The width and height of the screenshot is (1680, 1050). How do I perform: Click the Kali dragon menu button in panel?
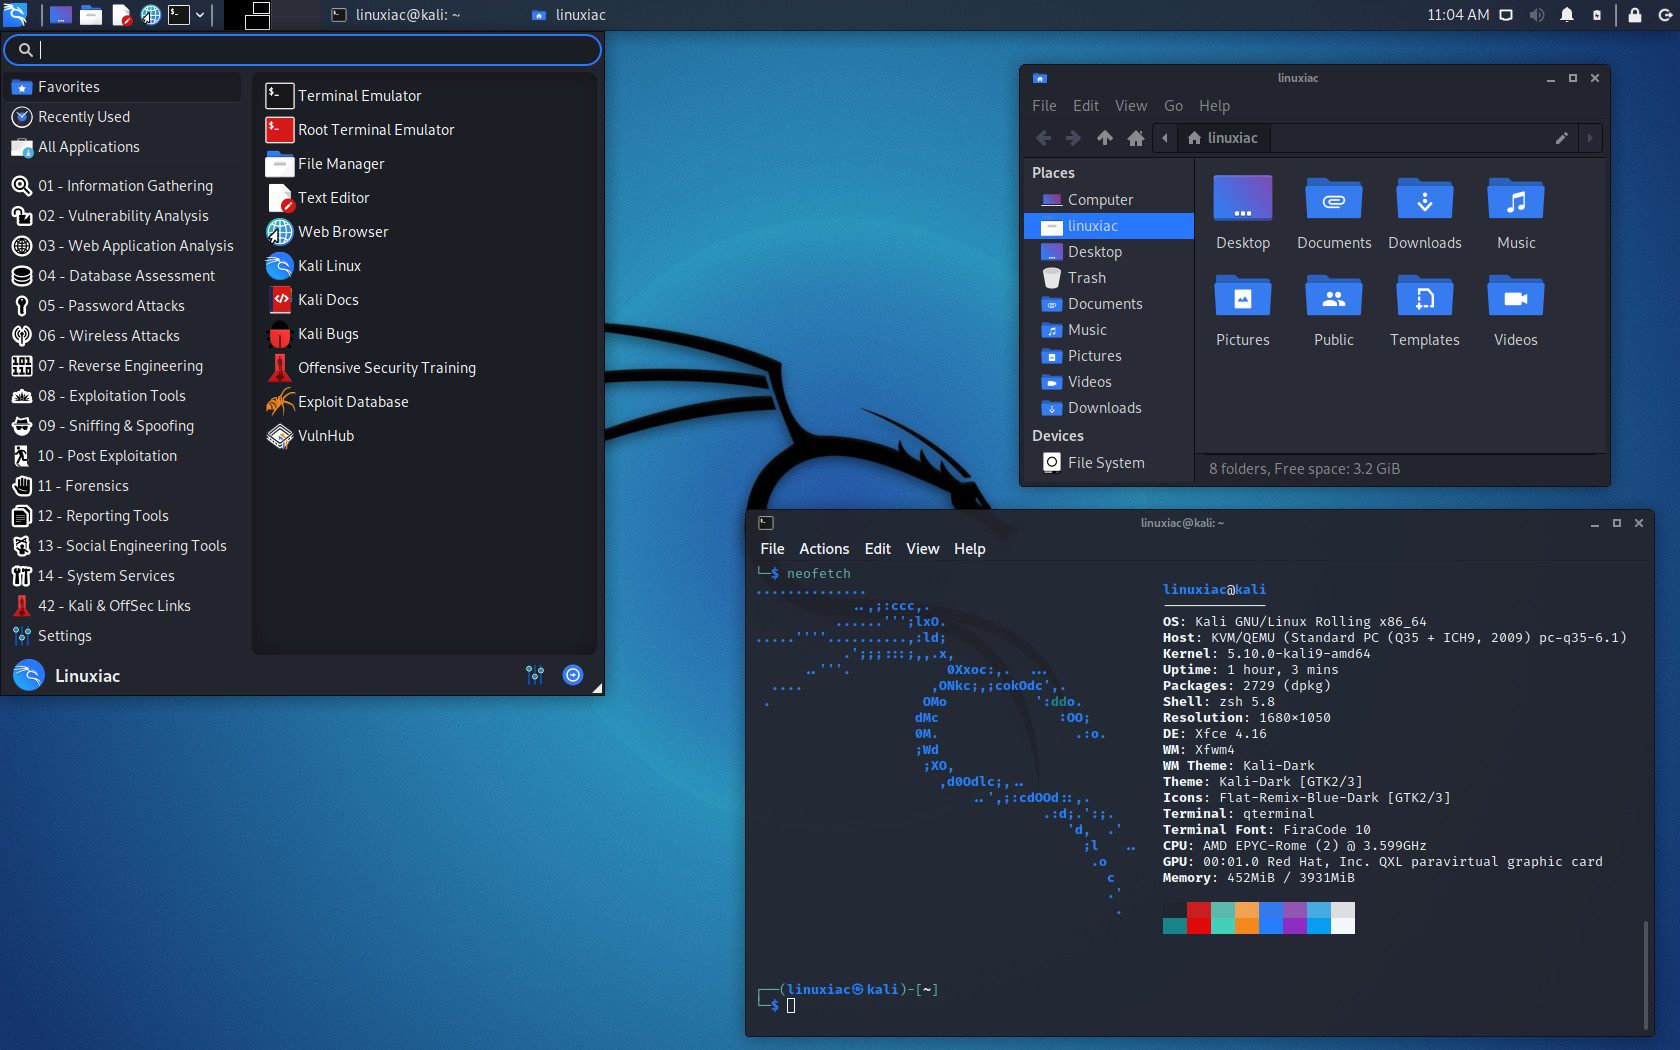[x=16, y=14]
